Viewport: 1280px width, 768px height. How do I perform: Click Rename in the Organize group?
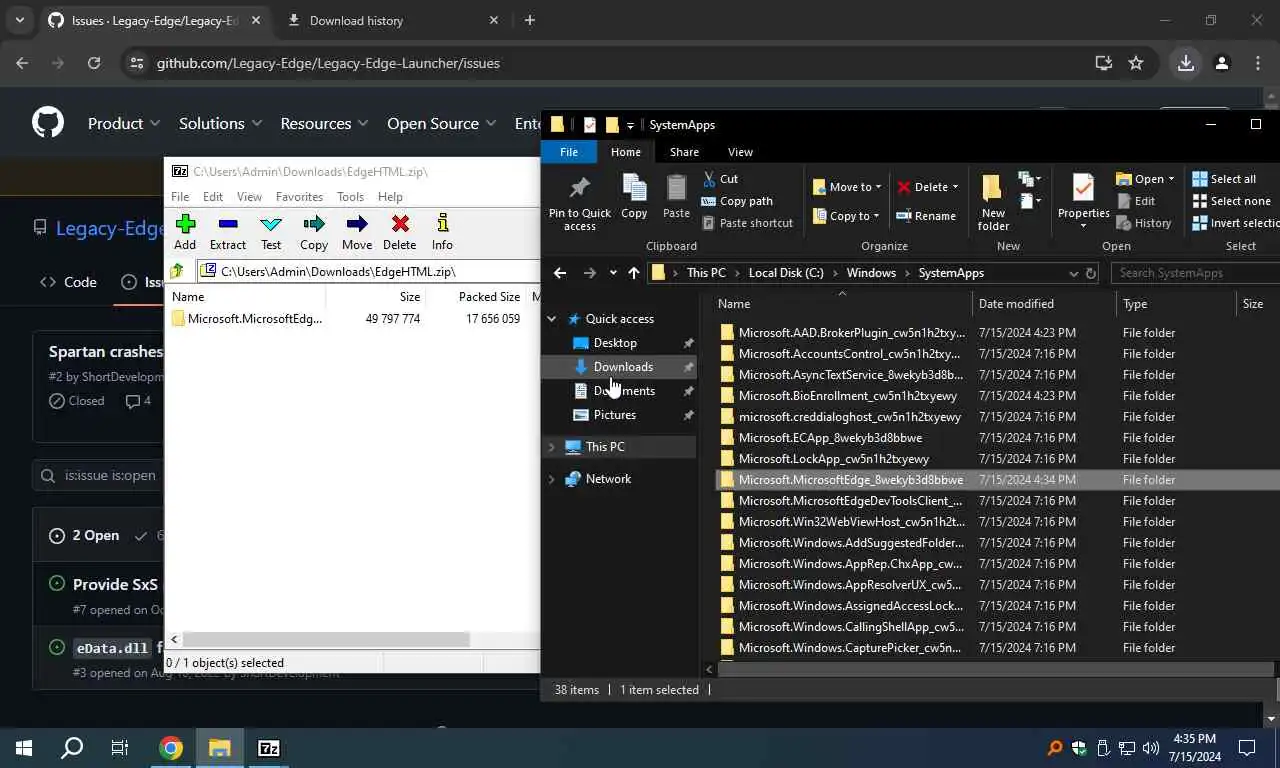926,215
